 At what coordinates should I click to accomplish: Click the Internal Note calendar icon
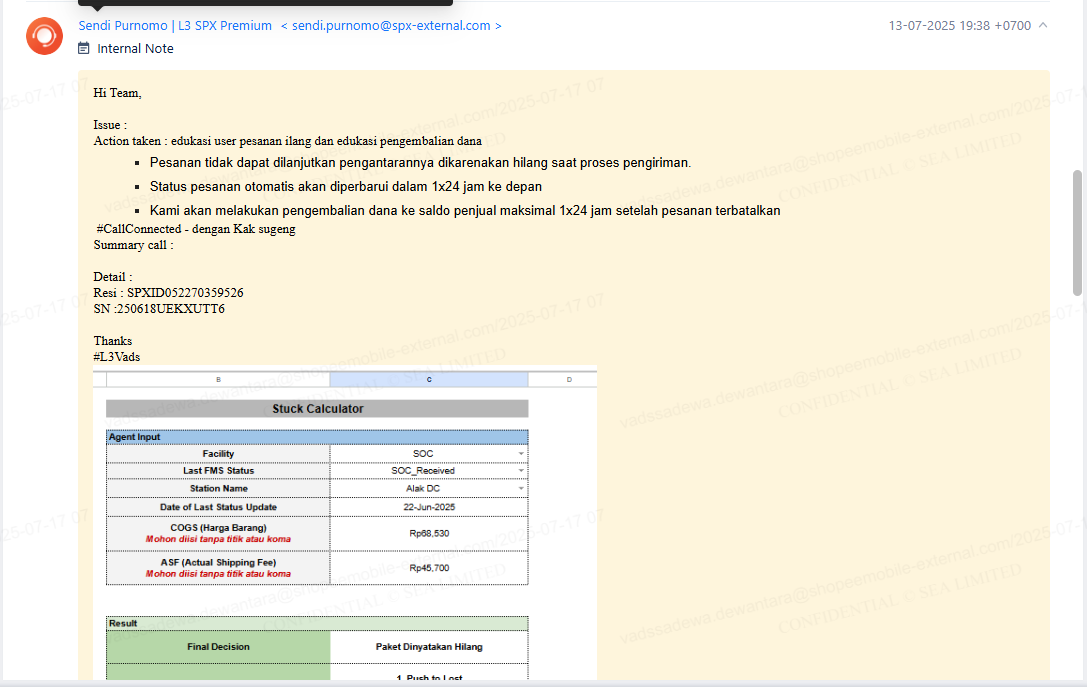tap(84, 49)
